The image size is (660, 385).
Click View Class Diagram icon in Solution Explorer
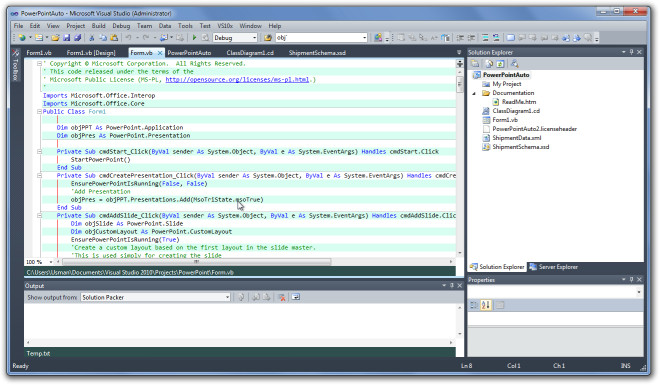514,64
